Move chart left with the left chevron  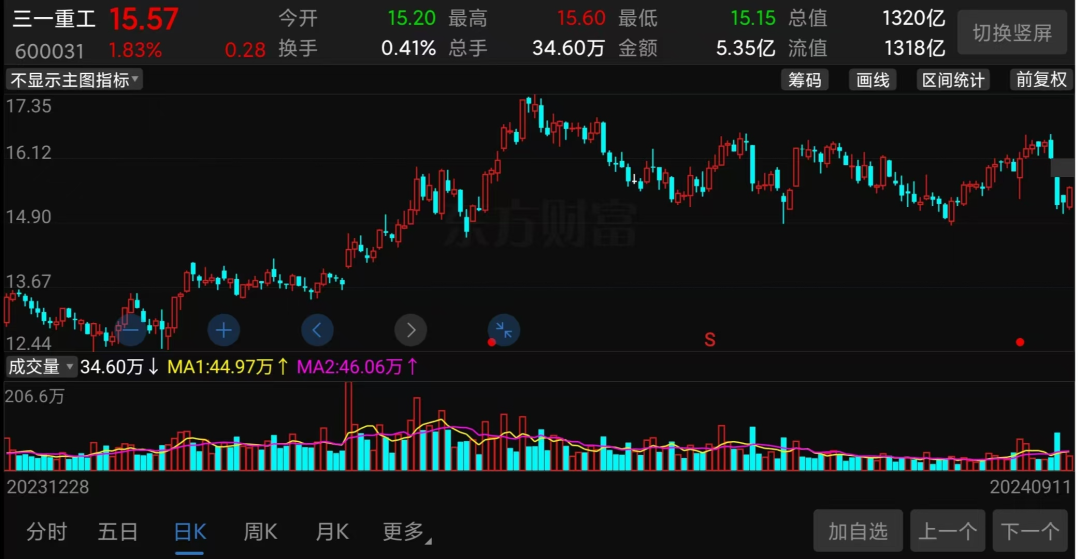click(x=317, y=330)
